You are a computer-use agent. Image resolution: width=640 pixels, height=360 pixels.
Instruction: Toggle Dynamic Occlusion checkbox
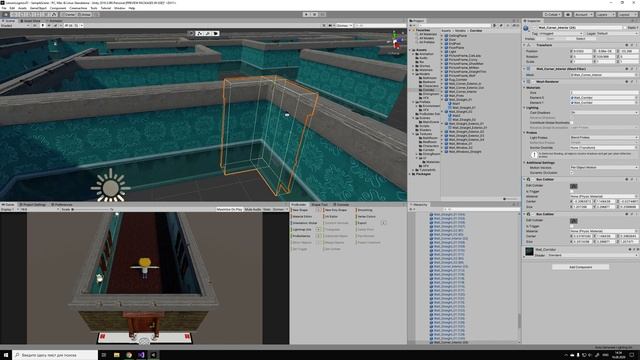571,172
